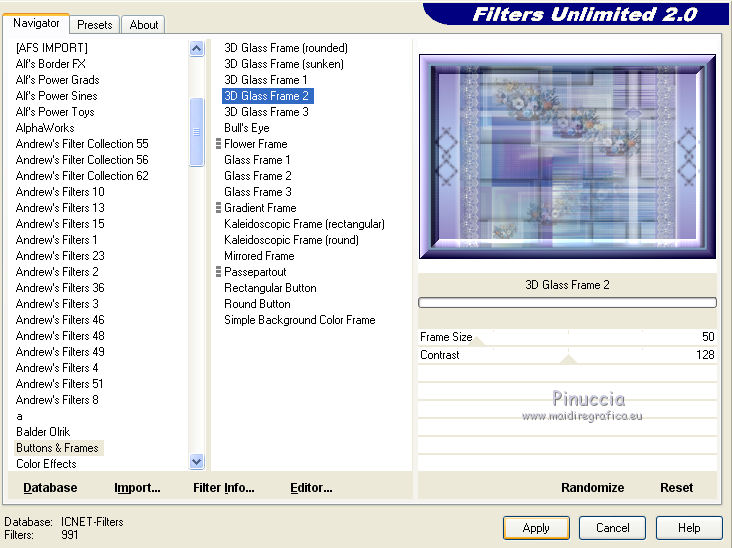Click the Cancel button

(x=612, y=528)
